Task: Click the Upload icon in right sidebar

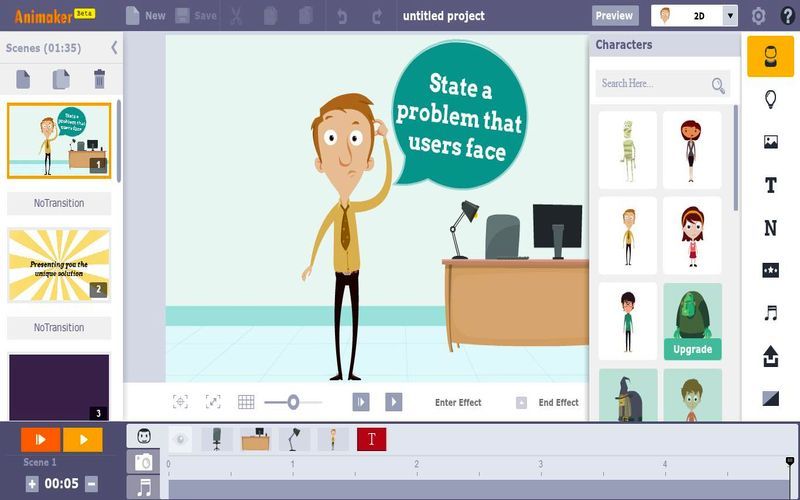Action: pyautogui.click(x=770, y=356)
